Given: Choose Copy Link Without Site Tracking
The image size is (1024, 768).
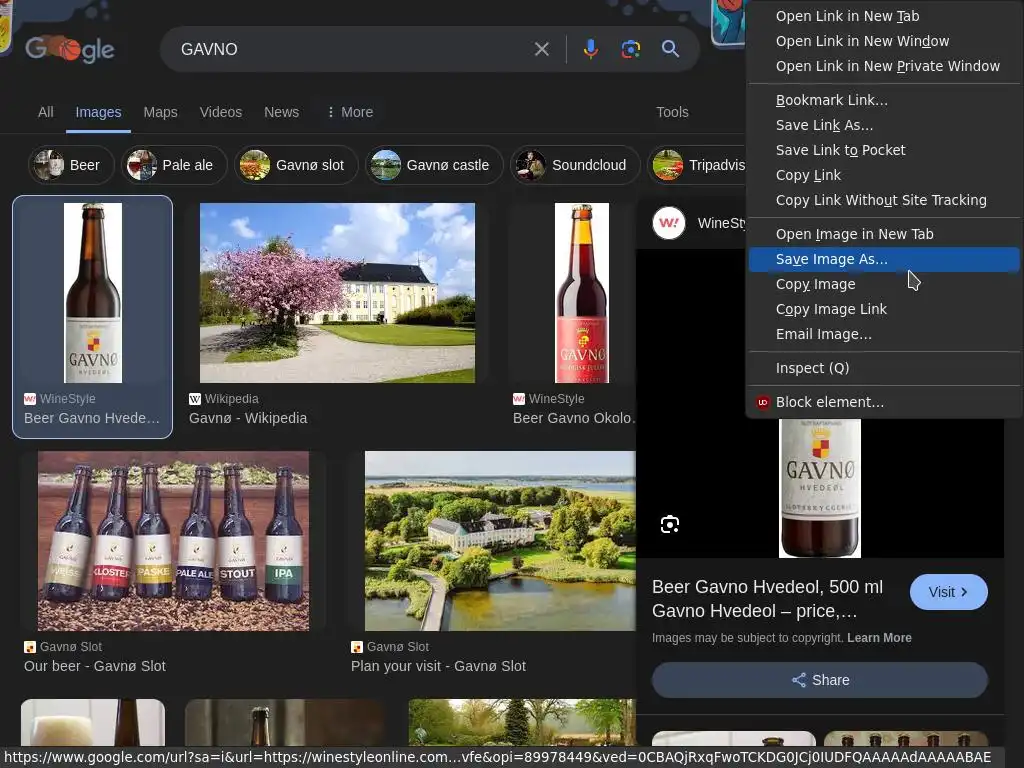Looking at the screenshot, I should click(884, 200).
